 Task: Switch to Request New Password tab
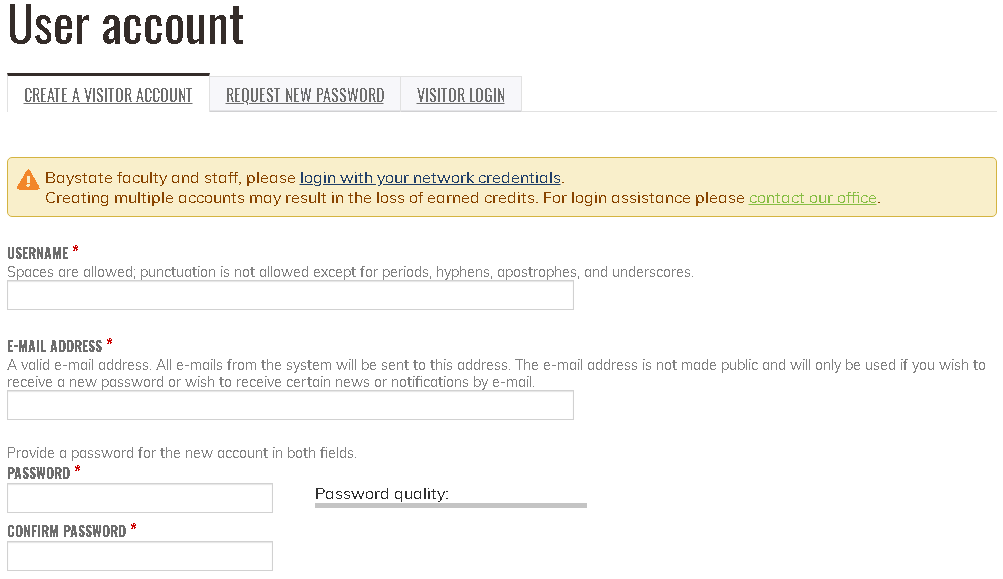tap(305, 95)
